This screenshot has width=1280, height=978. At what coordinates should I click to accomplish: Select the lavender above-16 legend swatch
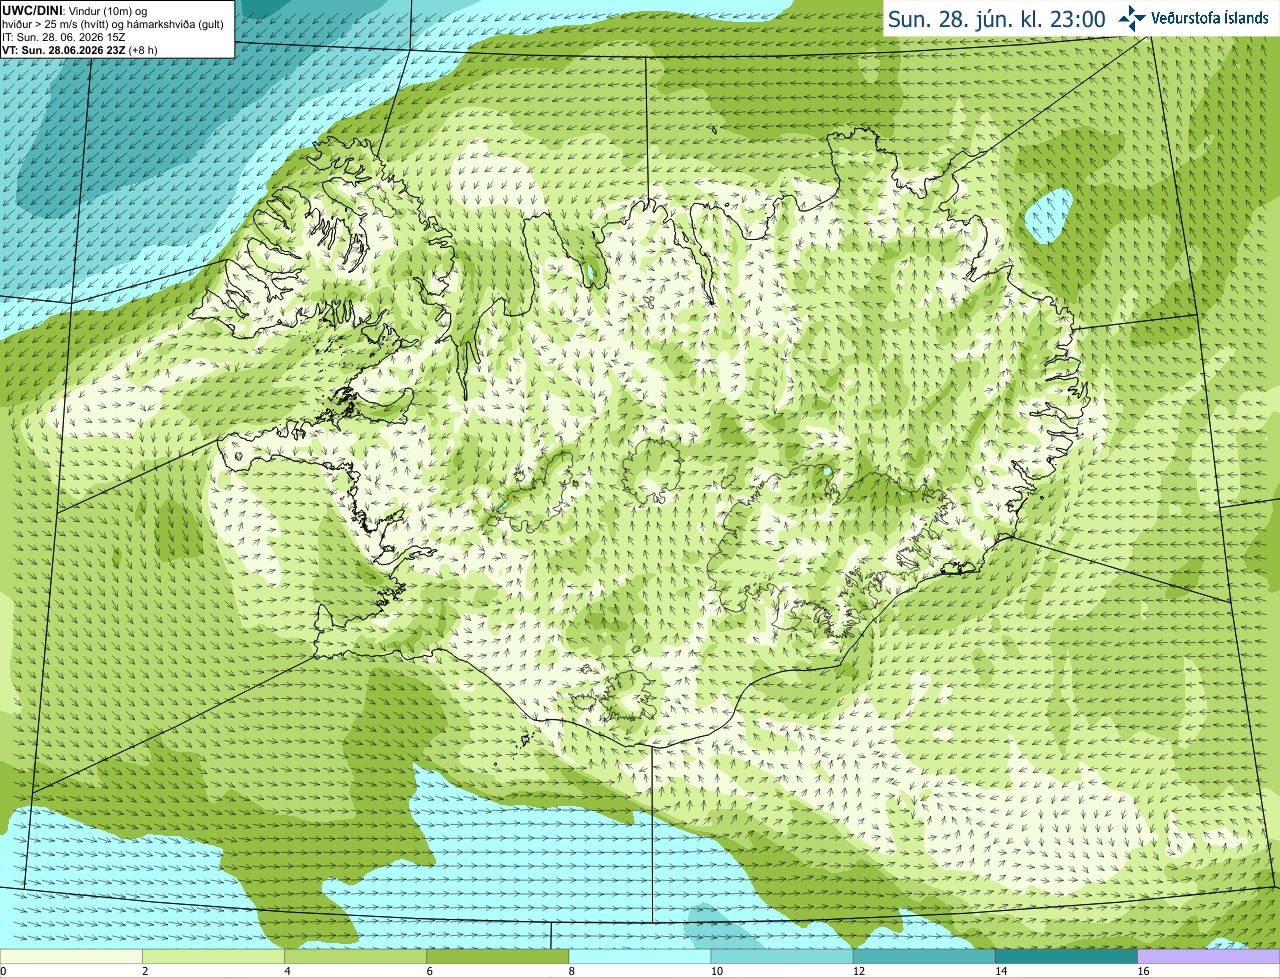[x=1209, y=956]
